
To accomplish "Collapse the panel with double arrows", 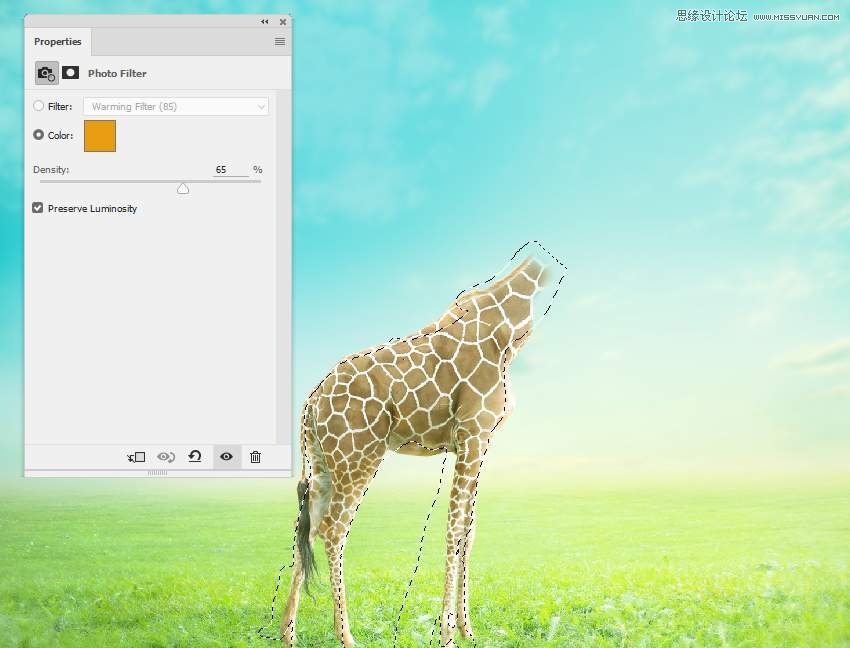I will coord(265,21).
